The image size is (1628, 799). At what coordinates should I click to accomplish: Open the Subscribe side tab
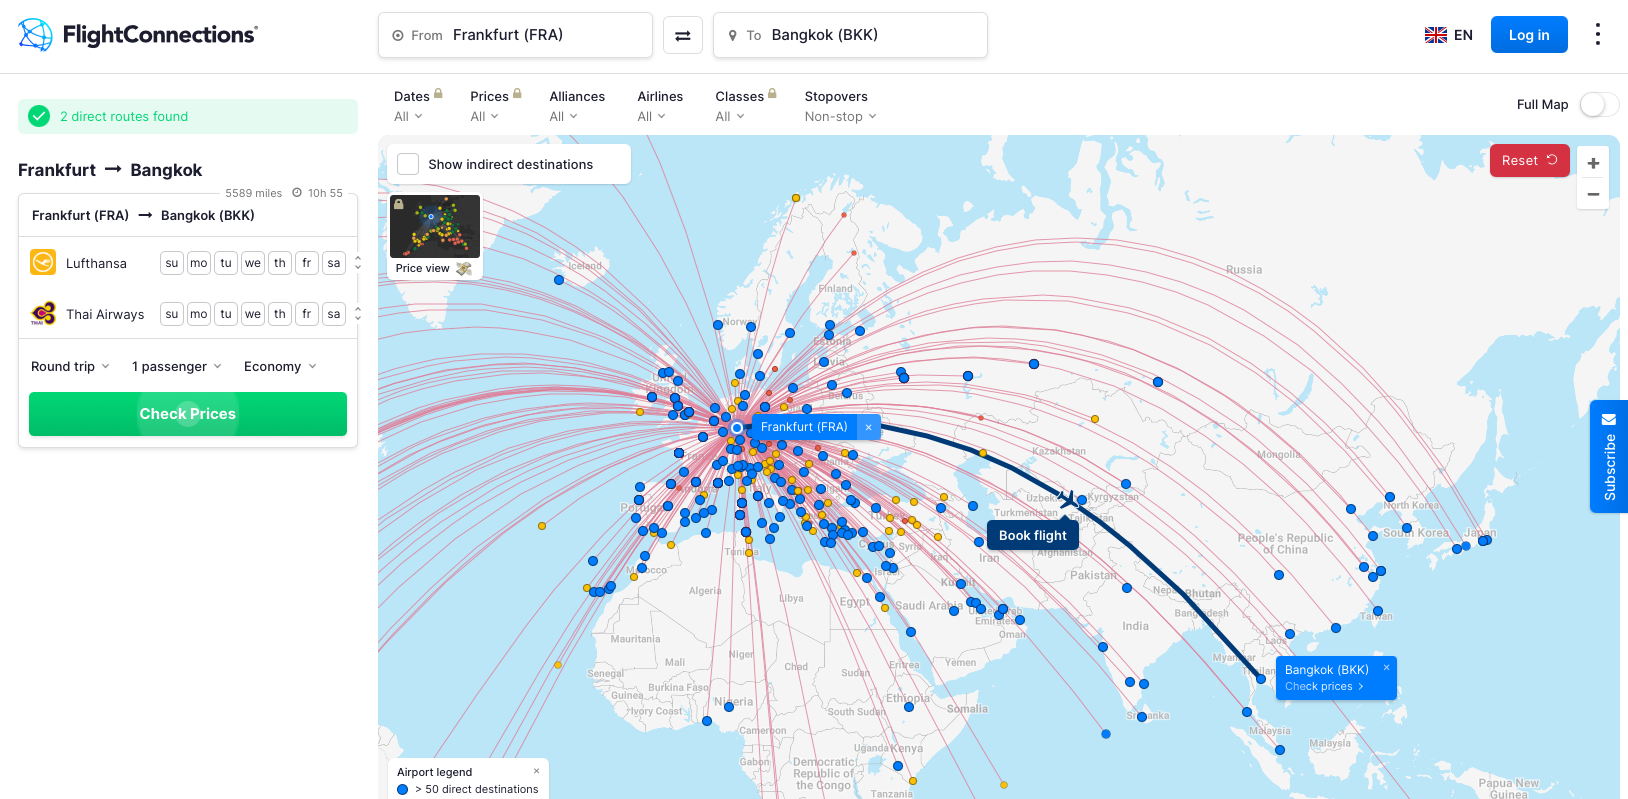pos(1608,457)
